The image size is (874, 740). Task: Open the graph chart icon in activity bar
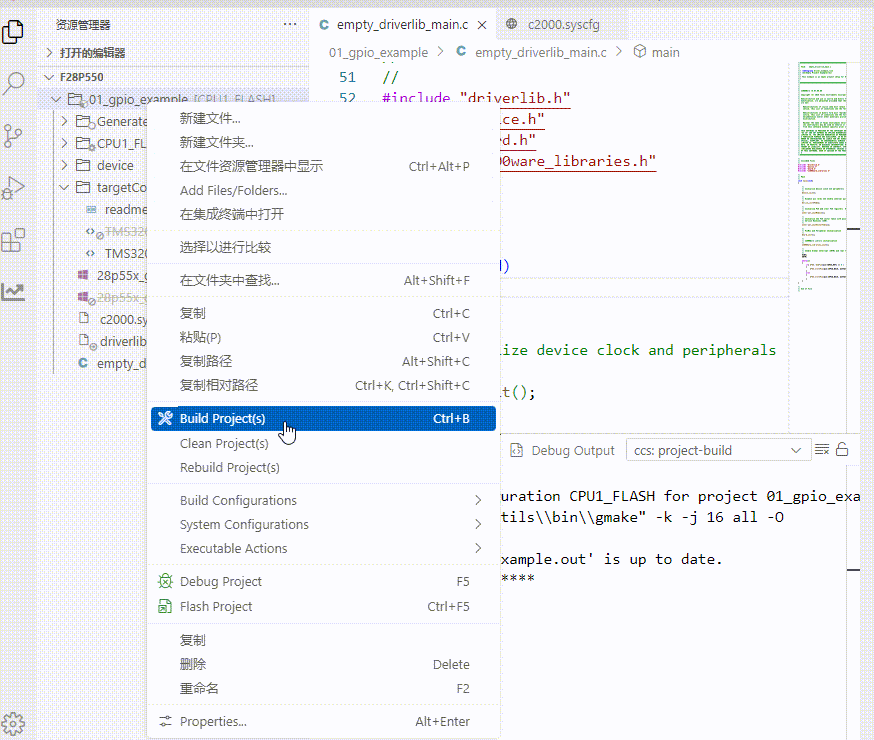(13, 291)
